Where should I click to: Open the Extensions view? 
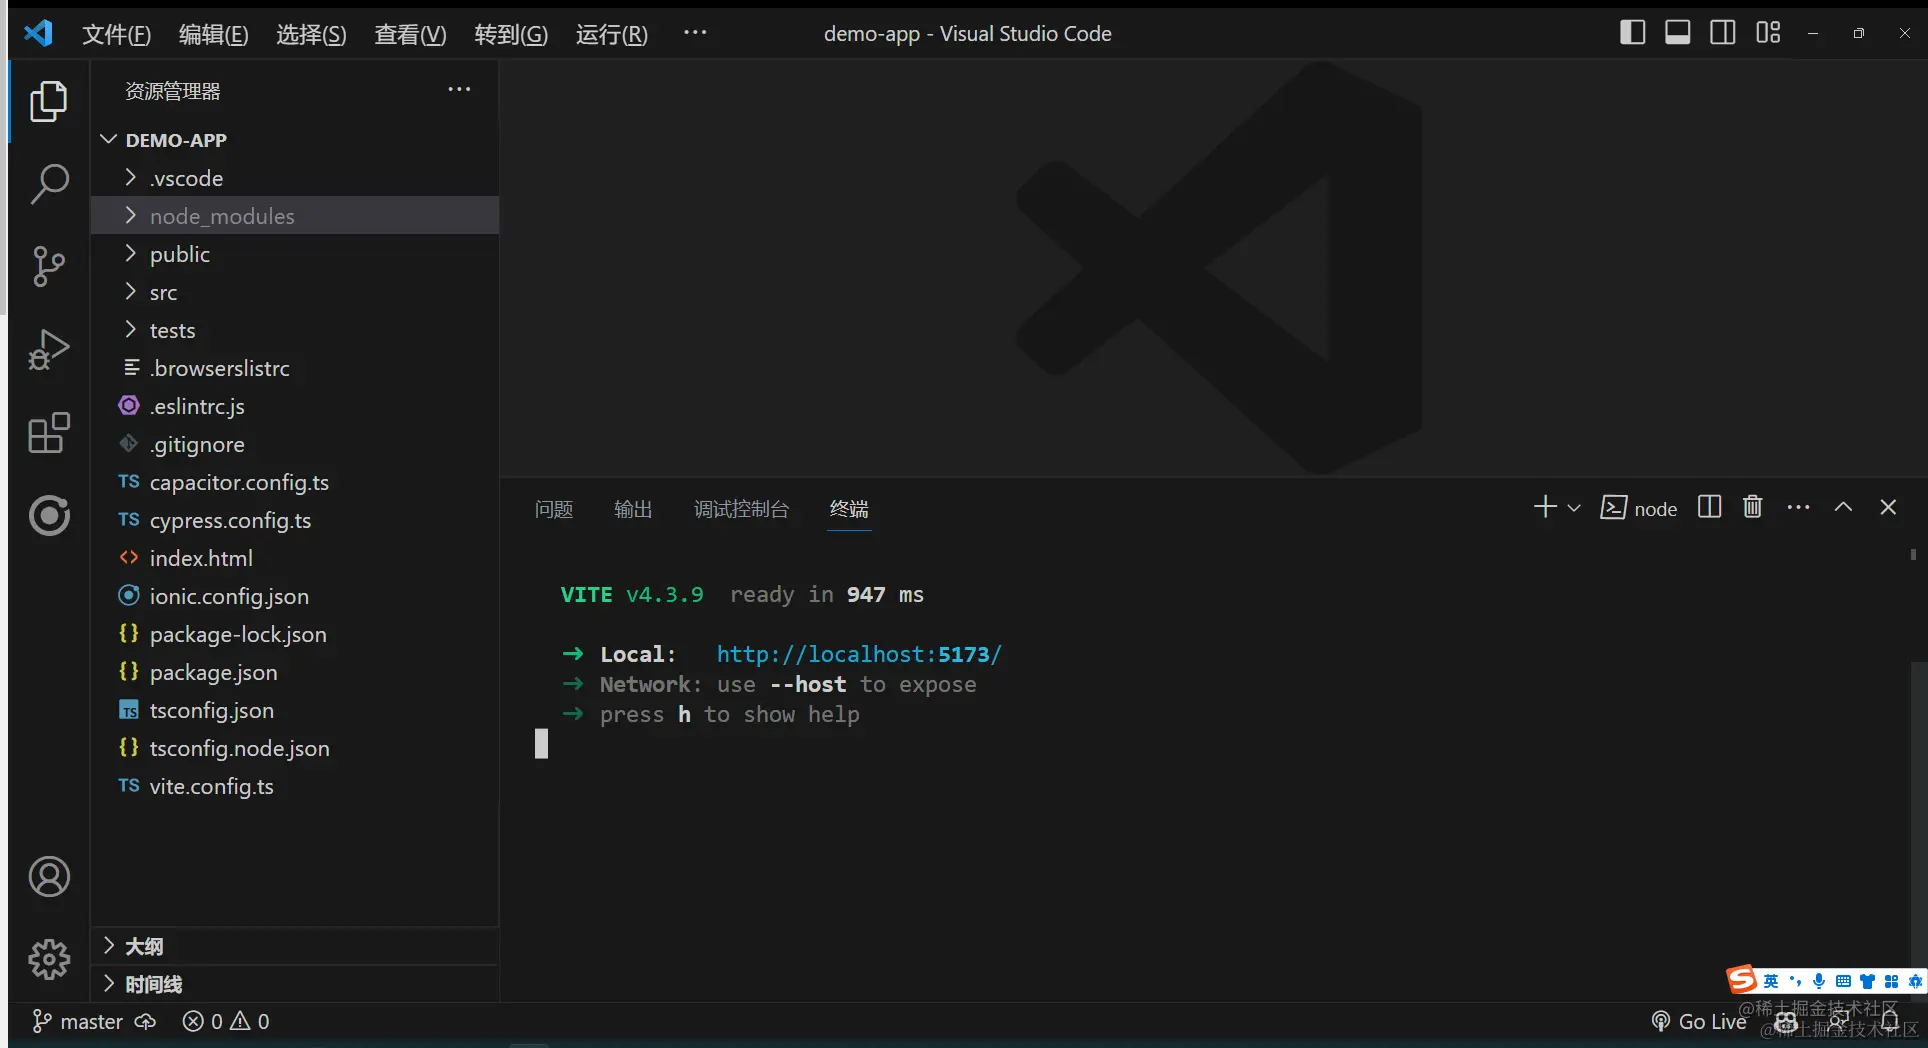tap(49, 433)
